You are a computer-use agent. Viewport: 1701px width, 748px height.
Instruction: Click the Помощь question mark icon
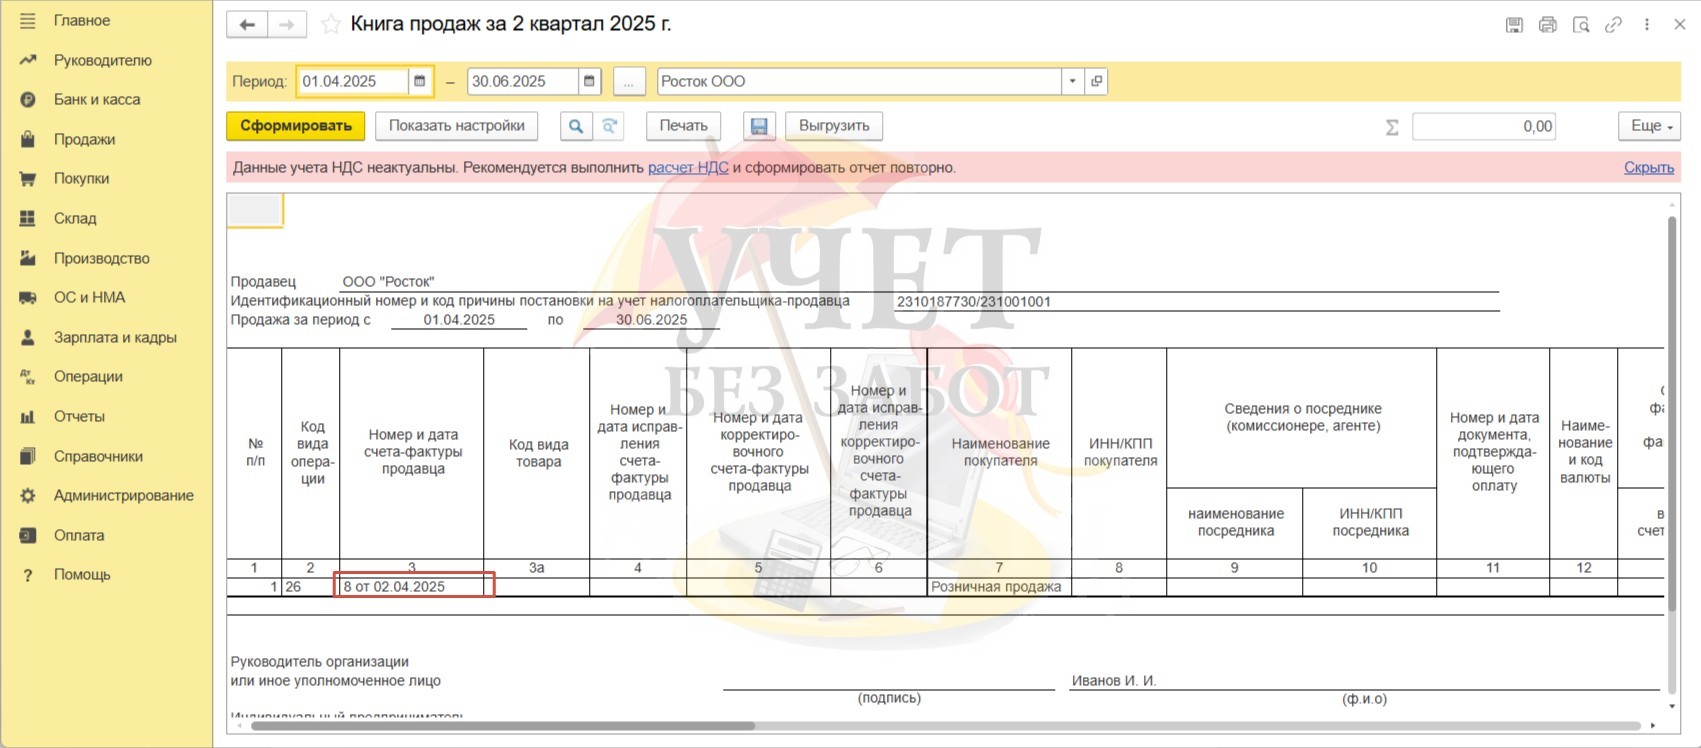28,575
